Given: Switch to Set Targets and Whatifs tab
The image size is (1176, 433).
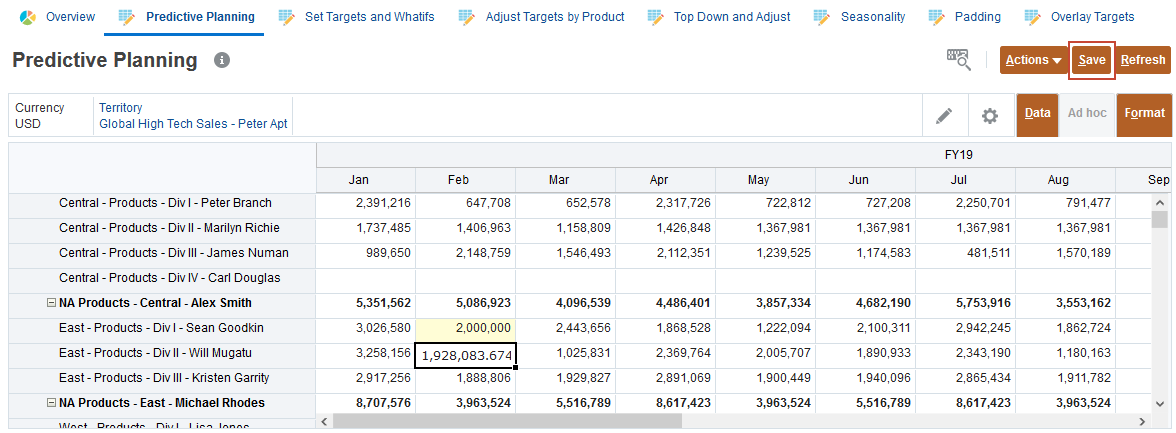Looking at the screenshot, I should (369, 17).
